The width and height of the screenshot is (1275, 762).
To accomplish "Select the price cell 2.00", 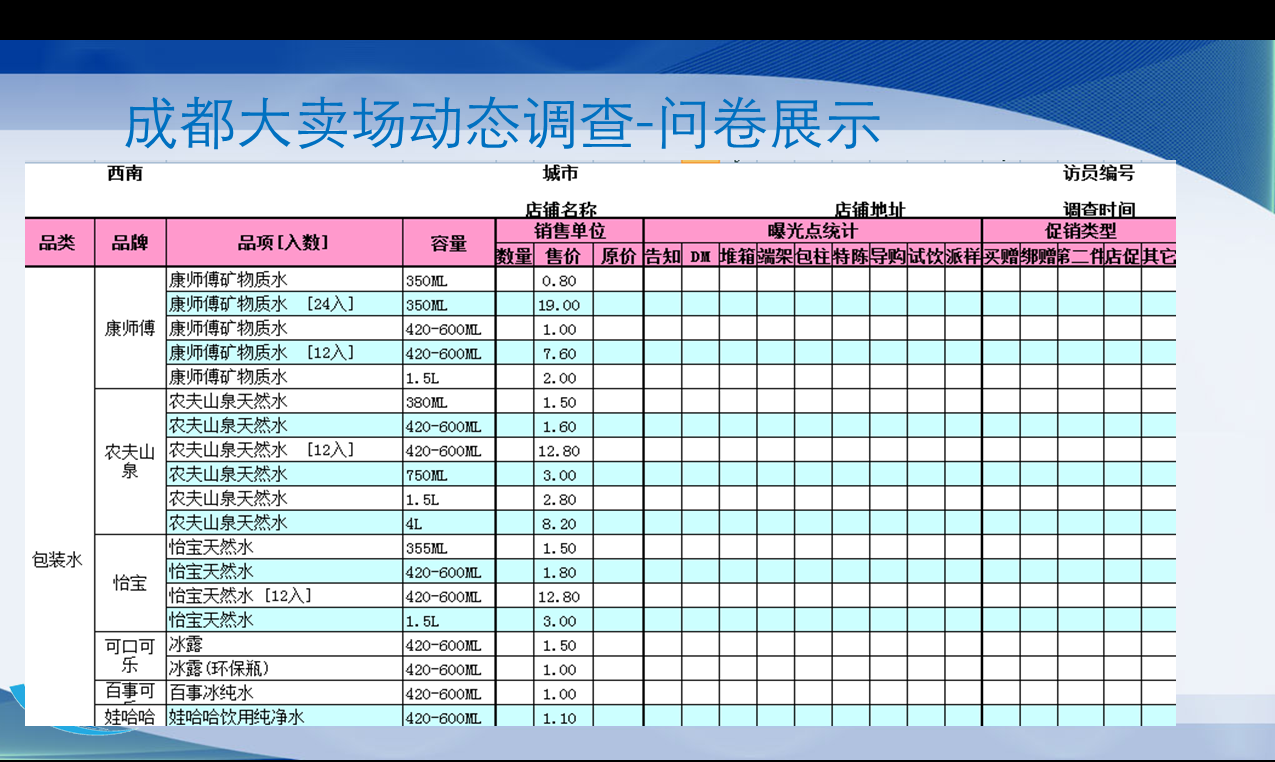I will 562,377.
